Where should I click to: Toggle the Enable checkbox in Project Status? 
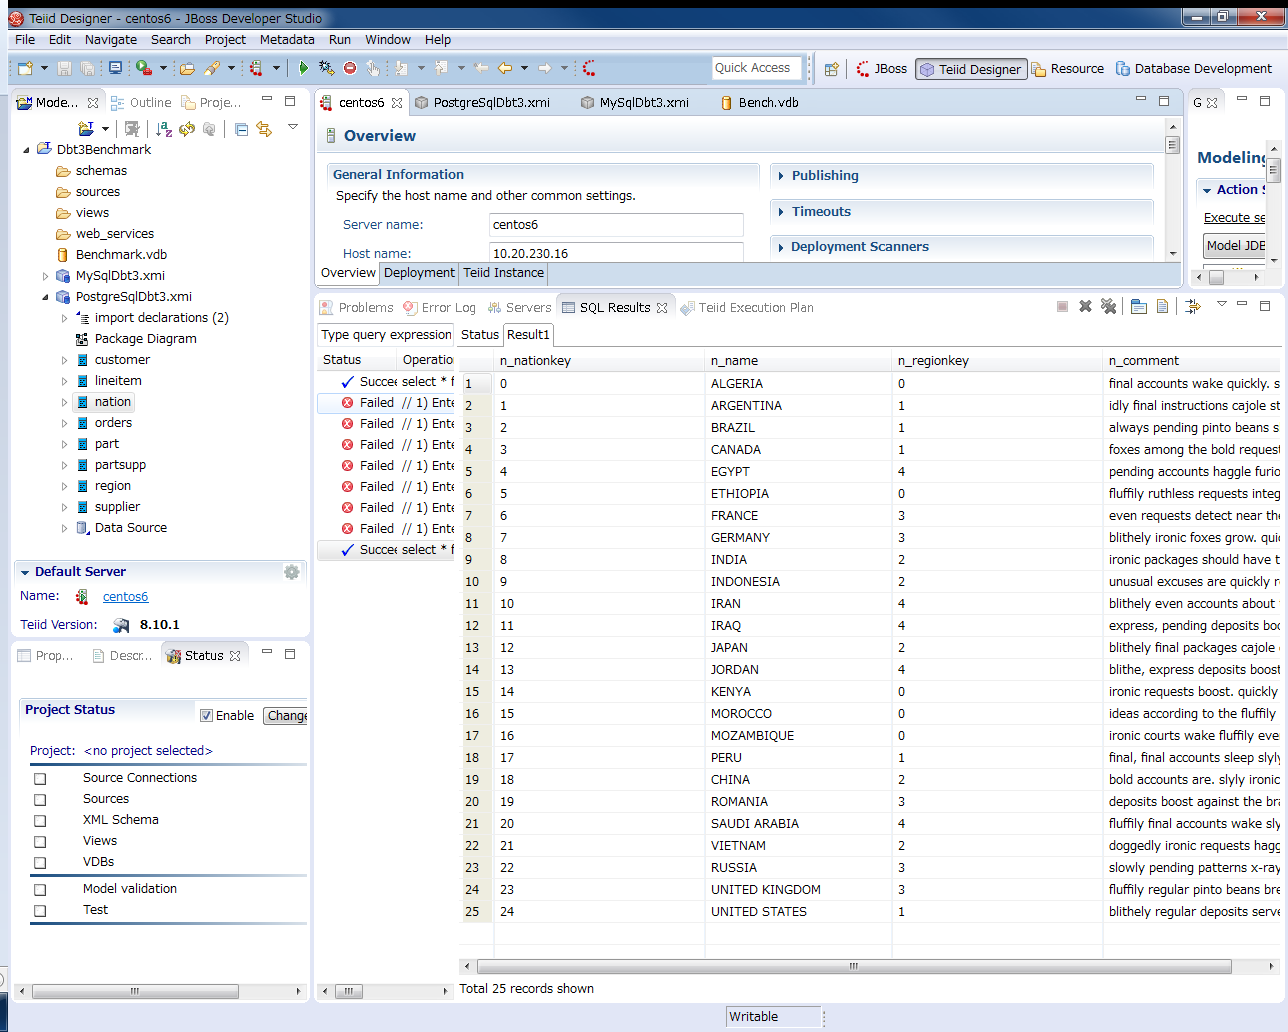(206, 715)
